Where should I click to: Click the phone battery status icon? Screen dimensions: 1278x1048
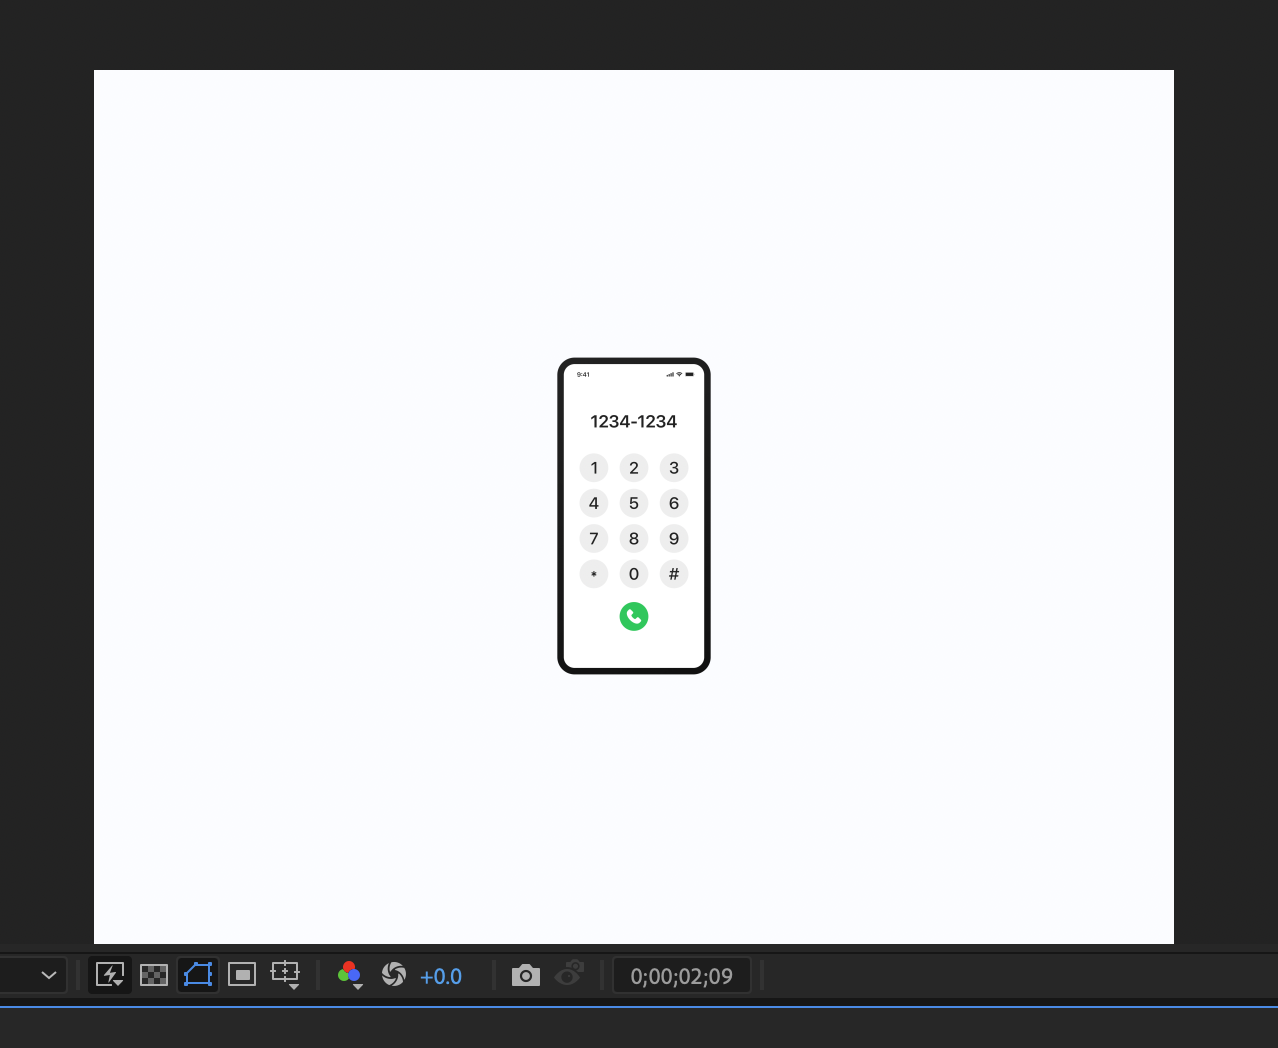click(689, 374)
